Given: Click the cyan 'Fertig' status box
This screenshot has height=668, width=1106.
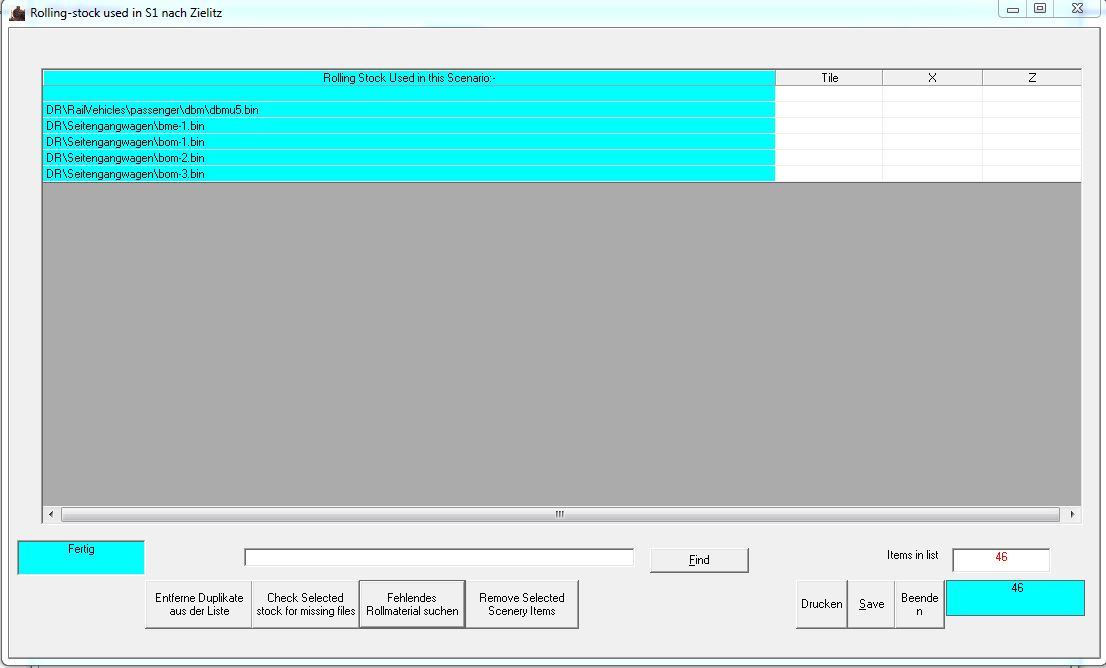Looking at the screenshot, I should click(x=81, y=557).
